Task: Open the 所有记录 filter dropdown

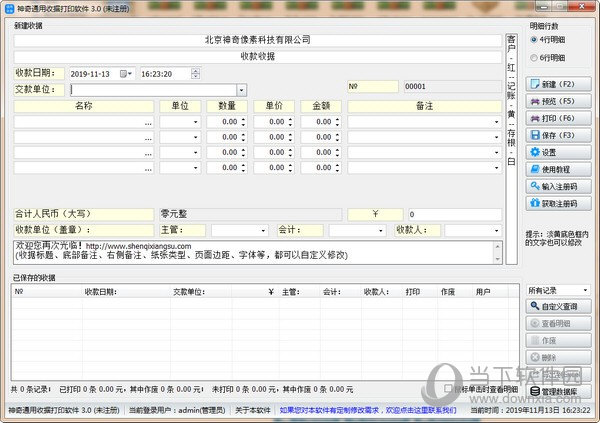Action: (585, 290)
